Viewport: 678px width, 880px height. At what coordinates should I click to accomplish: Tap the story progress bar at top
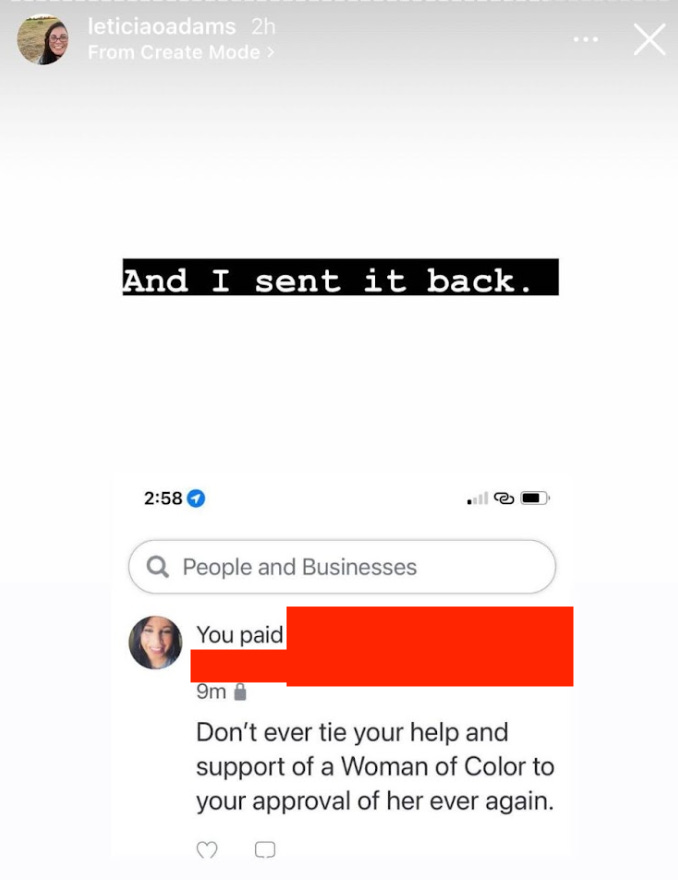339,2
